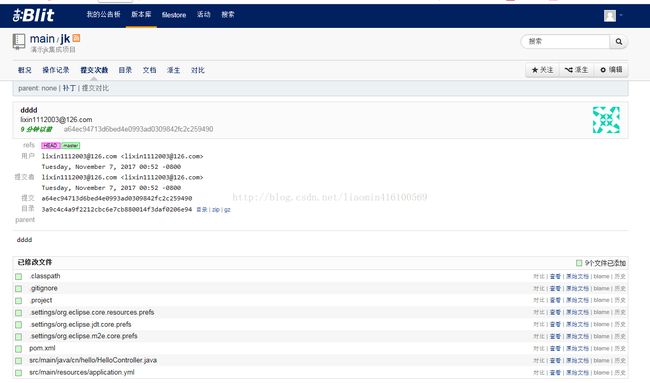Click blame link for pom.xml row
650x383 pixels.
(601, 349)
